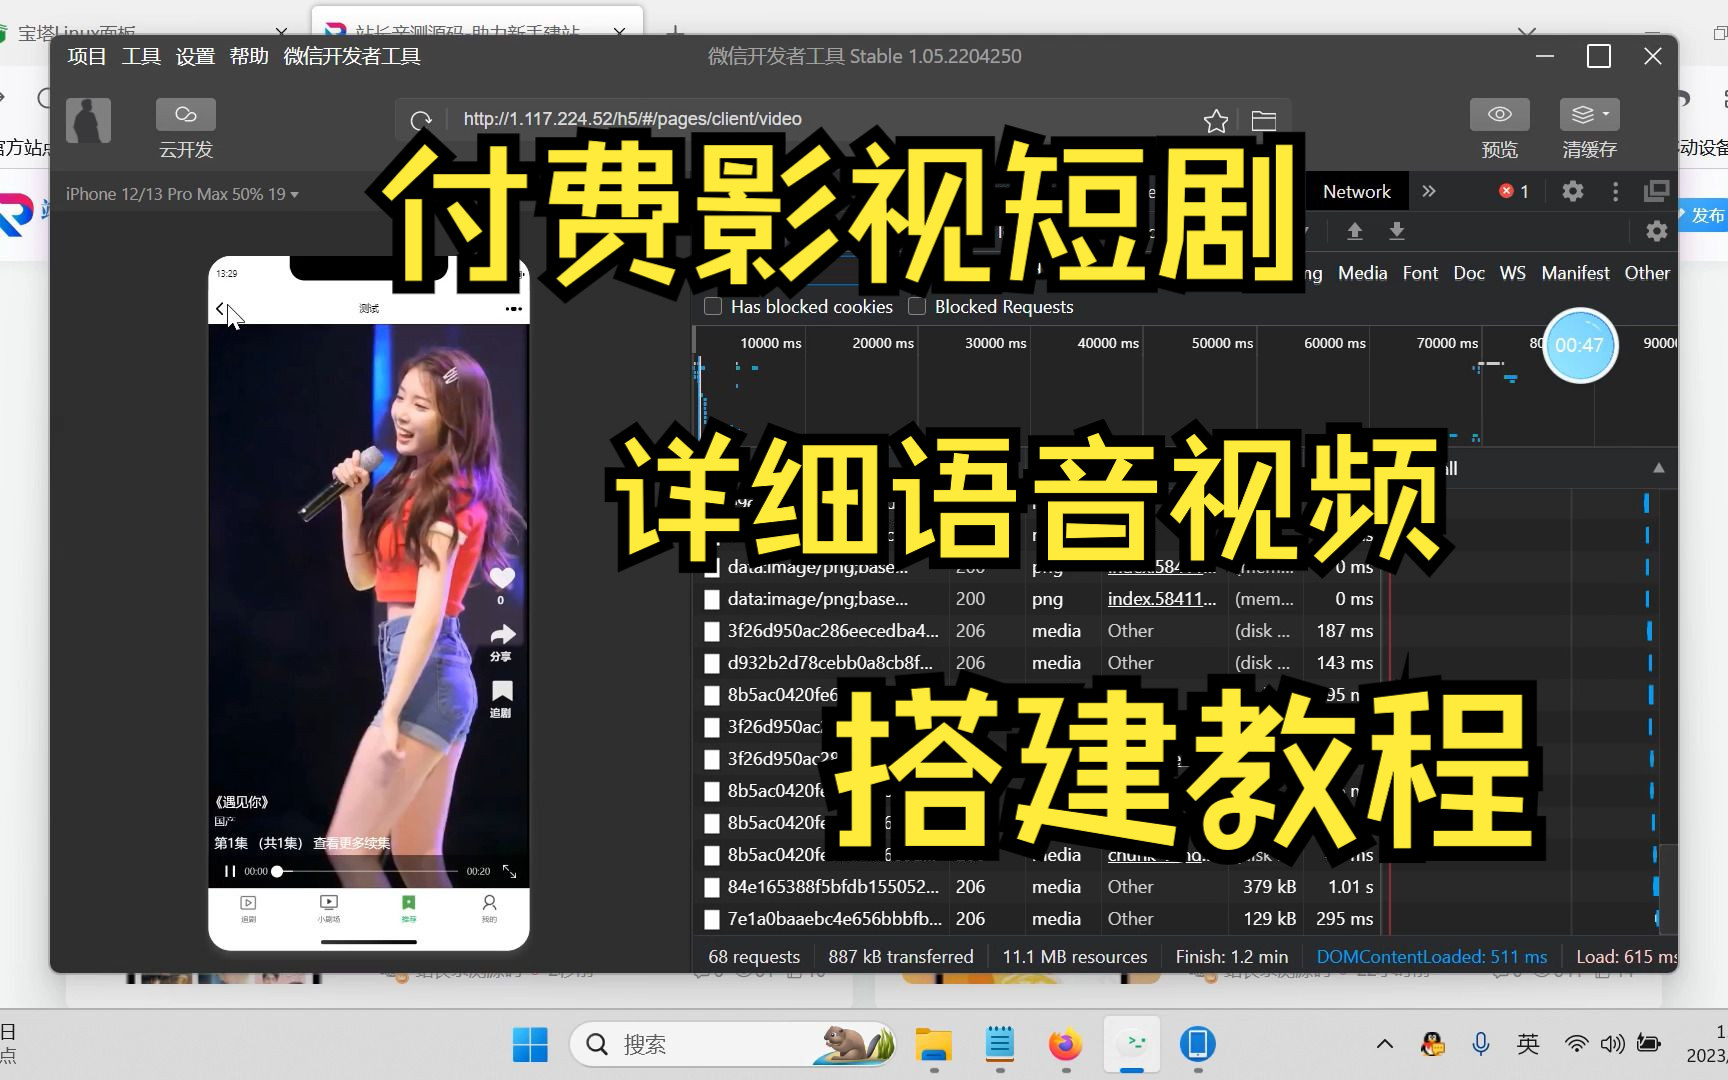Tap the heart like icon on the video

click(502, 578)
